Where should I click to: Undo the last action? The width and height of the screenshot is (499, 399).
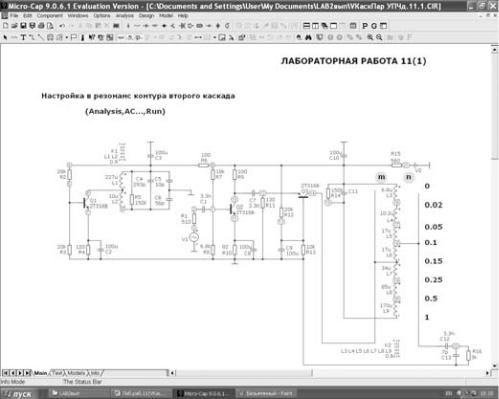click(62, 26)
